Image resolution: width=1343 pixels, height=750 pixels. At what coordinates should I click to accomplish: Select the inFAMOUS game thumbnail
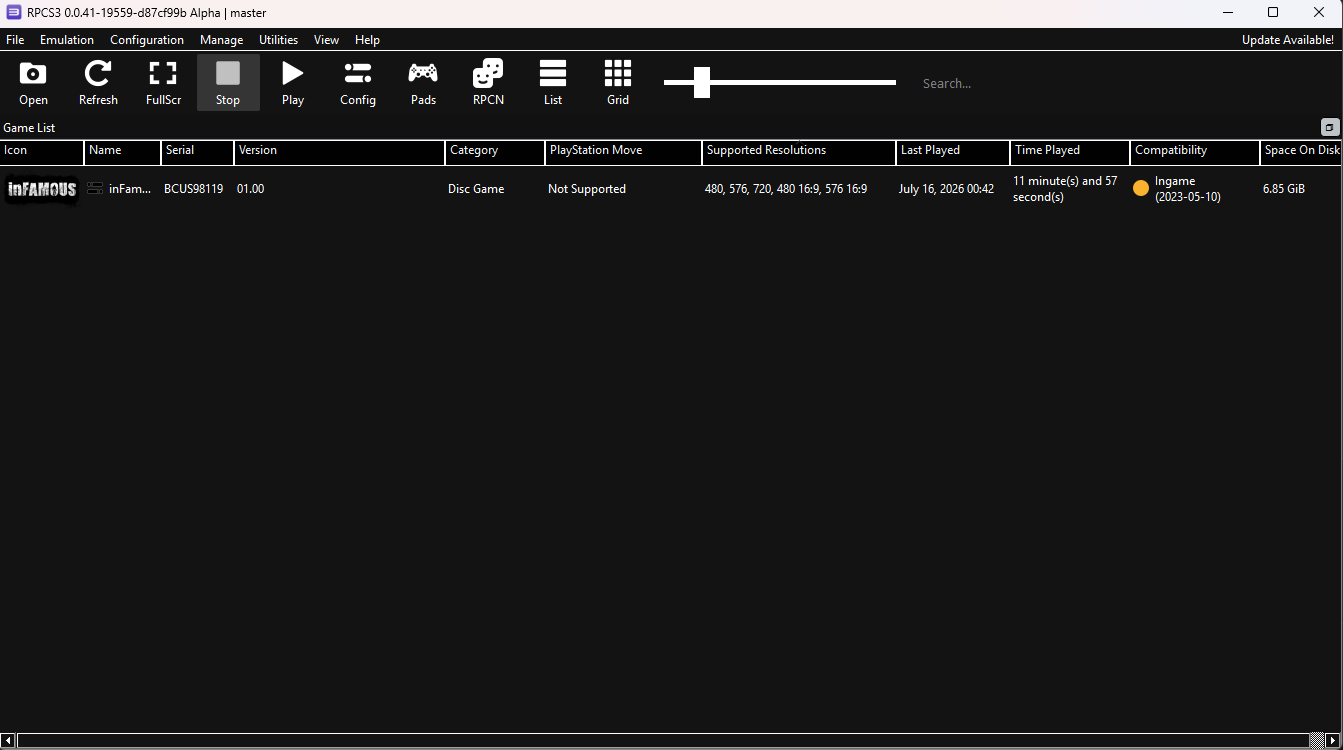pyautogui.click(x=42, y=189)
